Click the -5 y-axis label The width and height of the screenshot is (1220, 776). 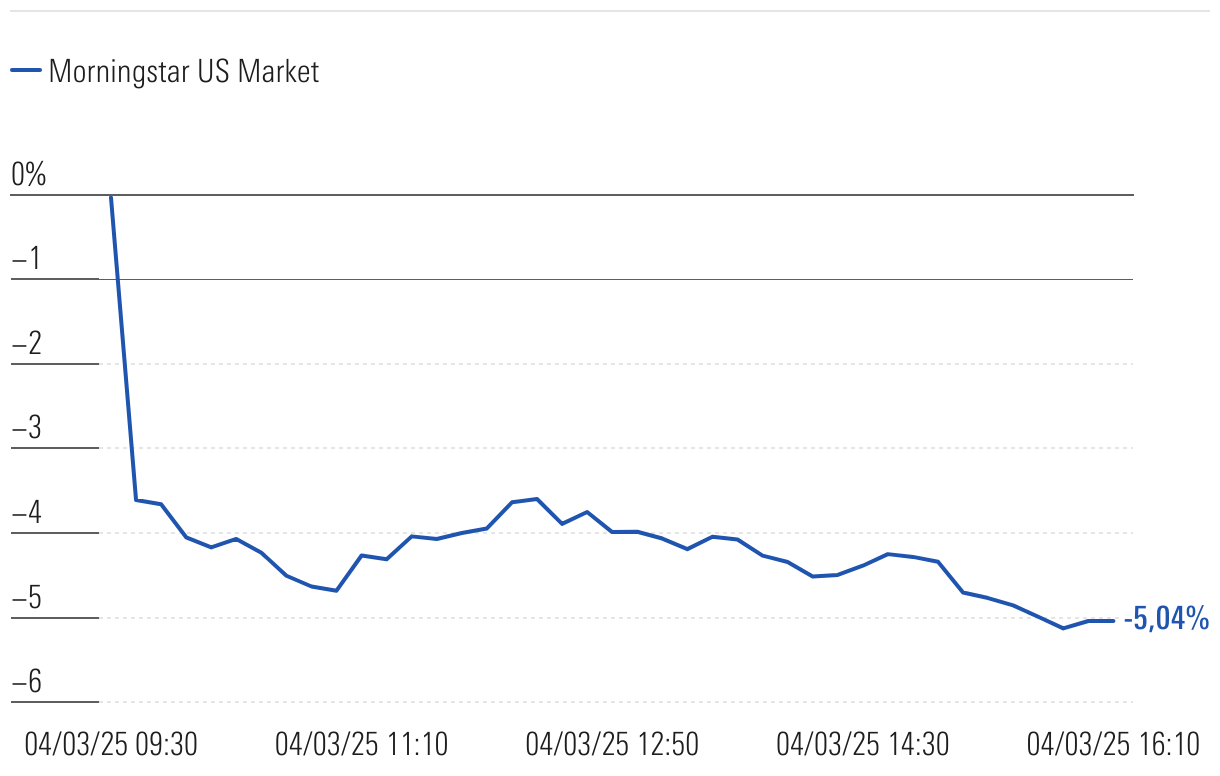[25, 599]
